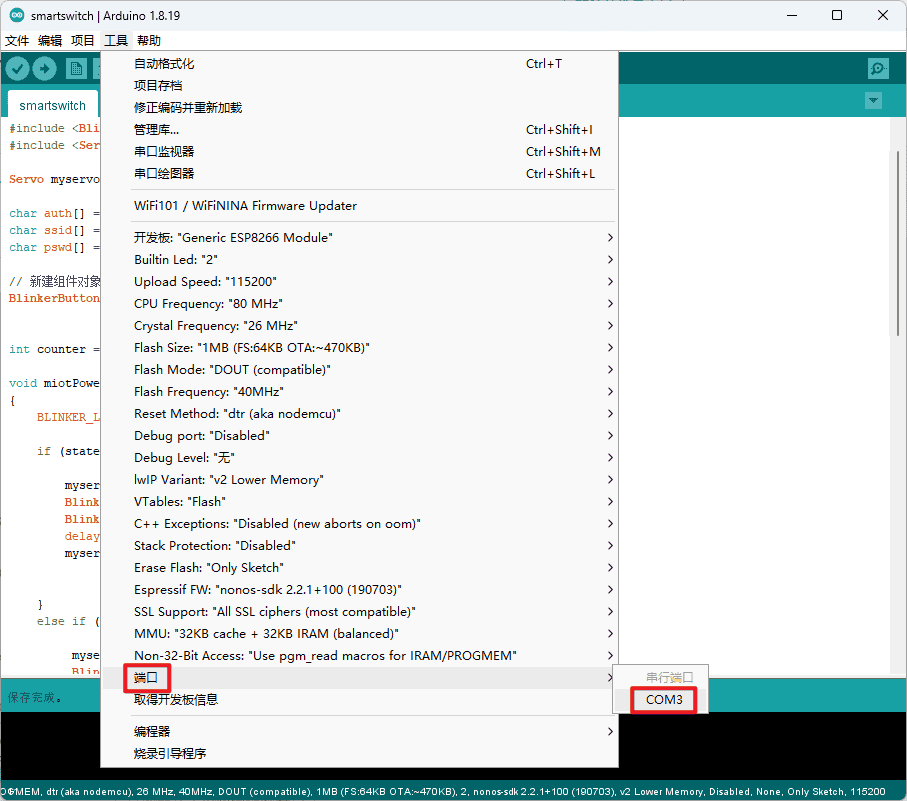907x801 pixels.
Task: Select the smartswitch sketch tab
Action: click(x=53, y=105)
